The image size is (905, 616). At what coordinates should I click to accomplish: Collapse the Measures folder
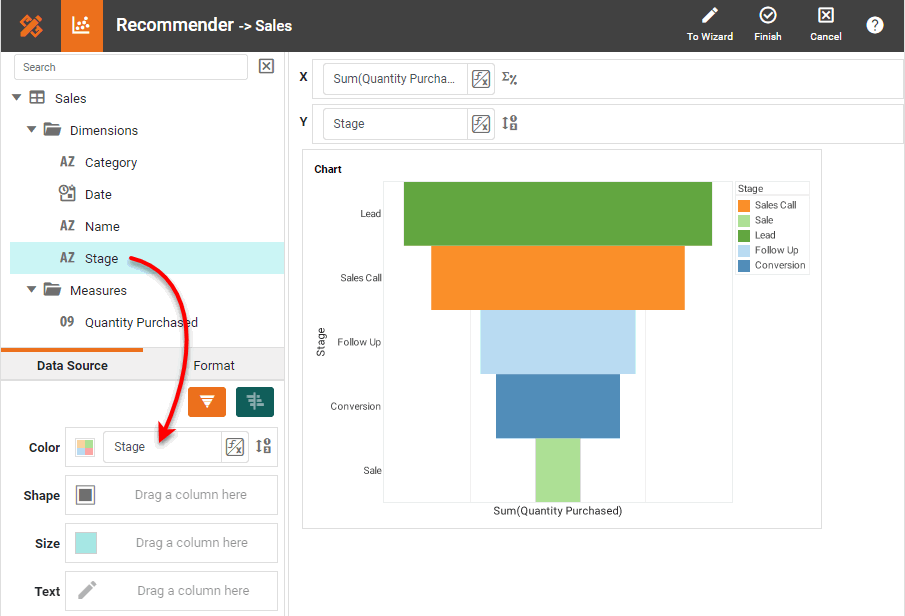32,290
